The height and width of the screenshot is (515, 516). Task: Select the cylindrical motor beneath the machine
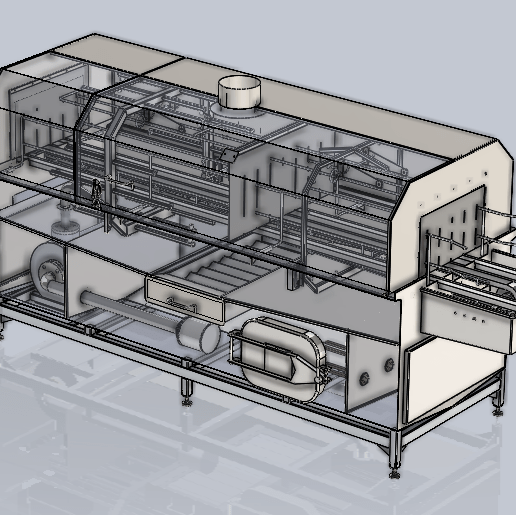[198, 335]
